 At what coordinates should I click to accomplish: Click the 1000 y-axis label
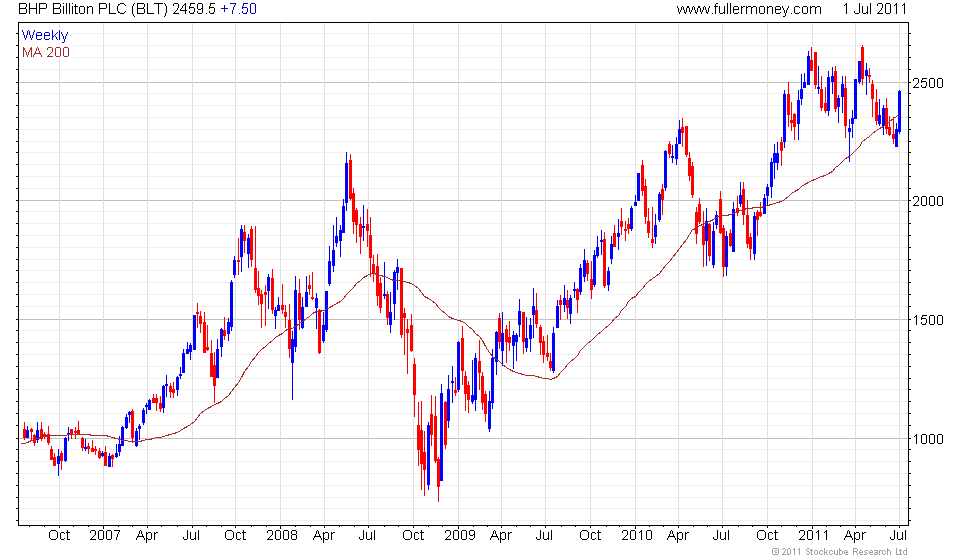click(928, 439)
